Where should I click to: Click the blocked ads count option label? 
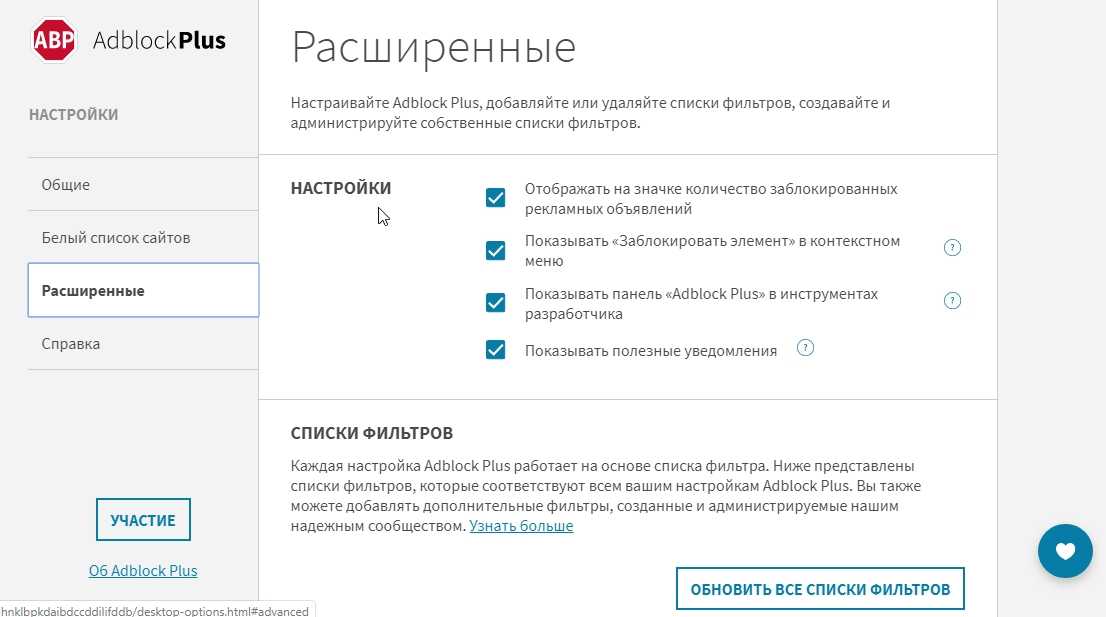(711, 199)
